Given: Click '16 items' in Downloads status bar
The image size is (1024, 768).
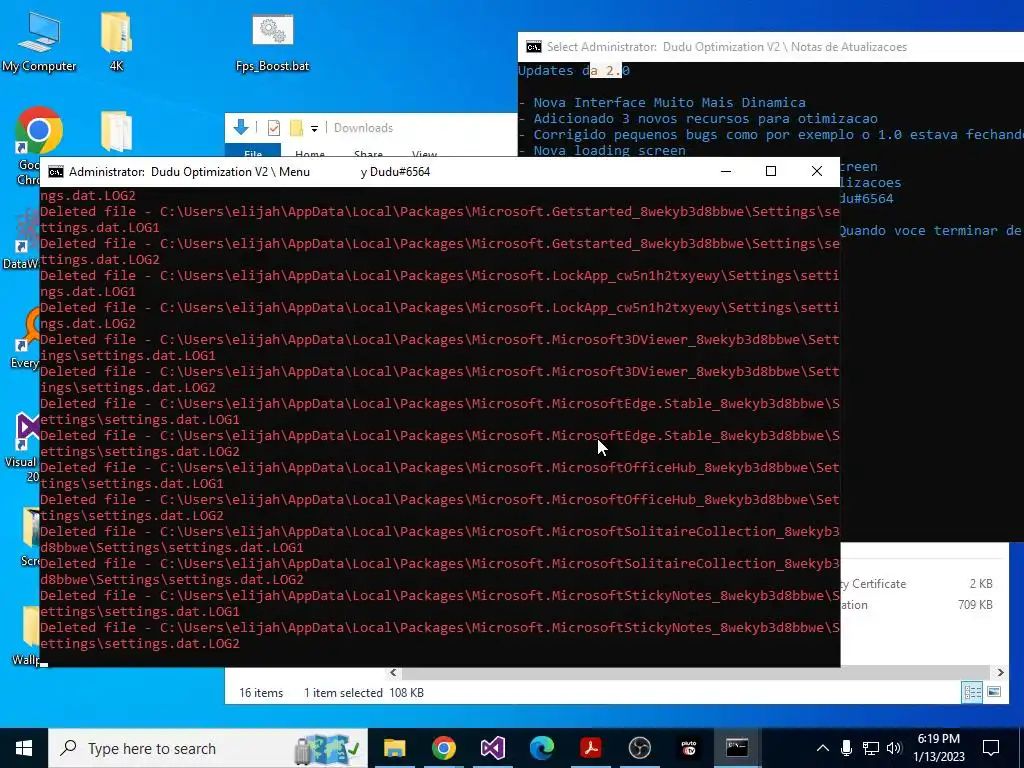Looking at the screenshot, I should 261,693.
